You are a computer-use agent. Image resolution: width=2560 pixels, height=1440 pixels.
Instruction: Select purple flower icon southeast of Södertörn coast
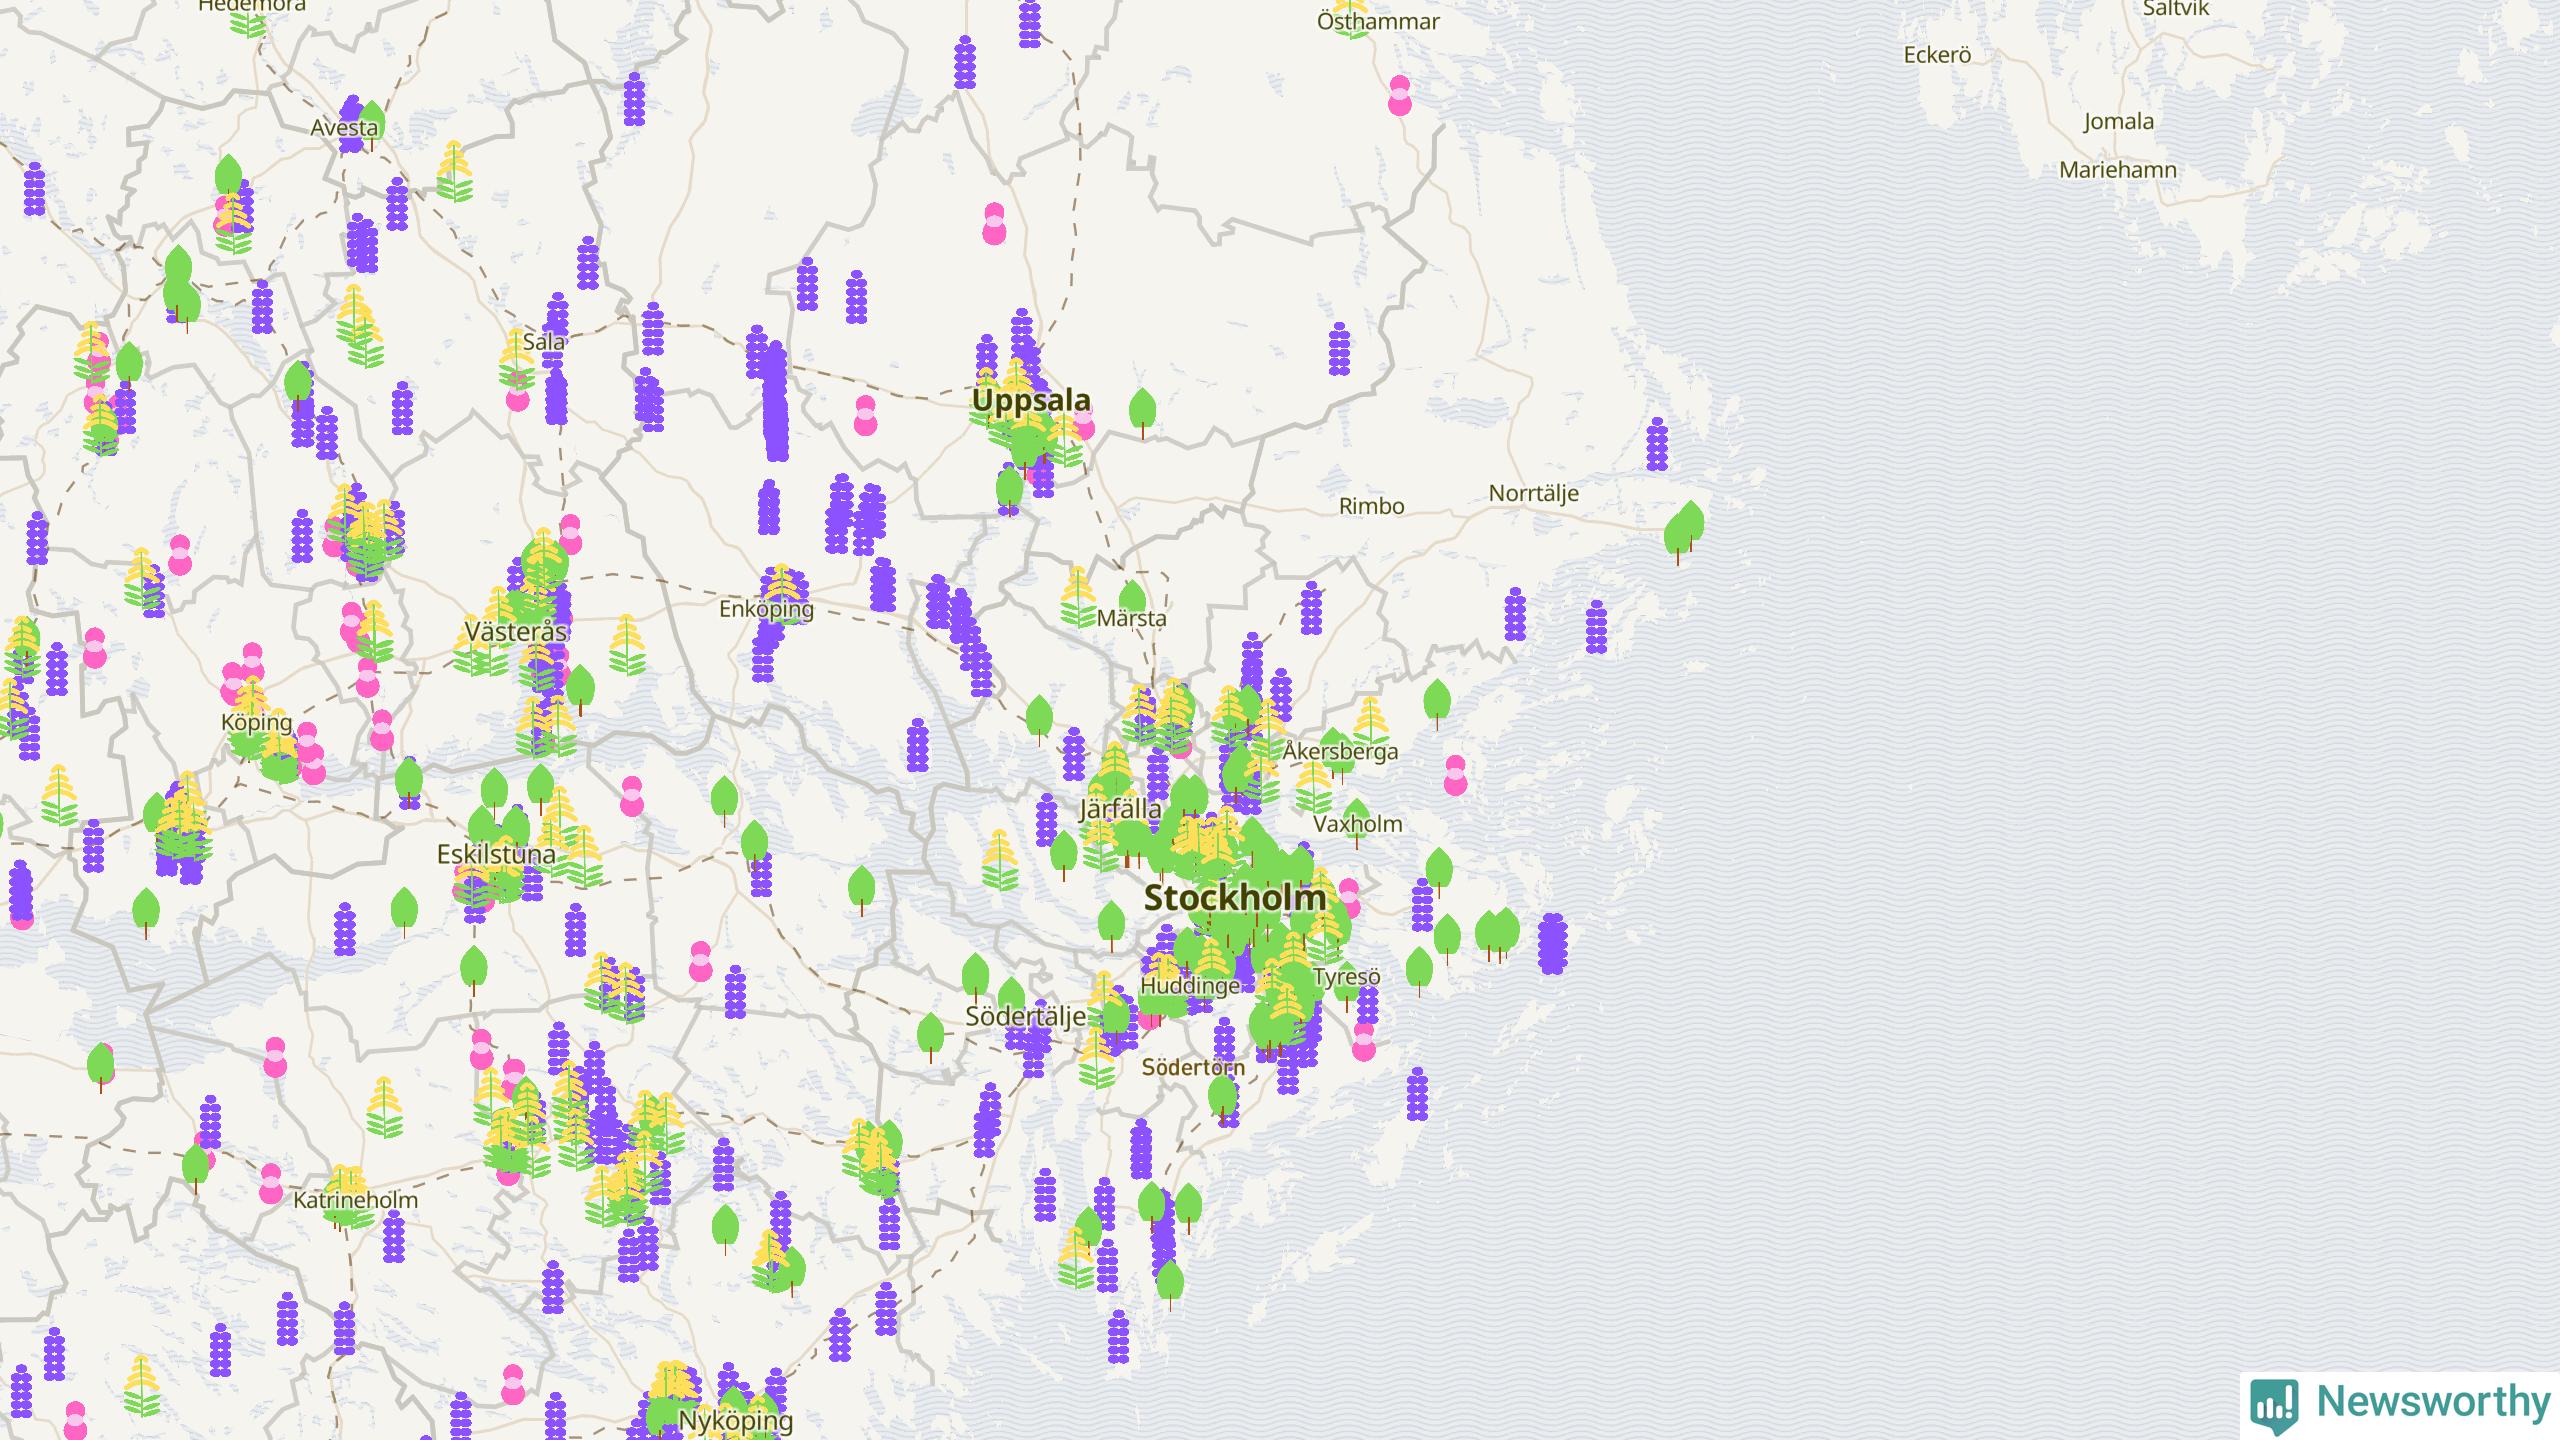point(1416,1093)
